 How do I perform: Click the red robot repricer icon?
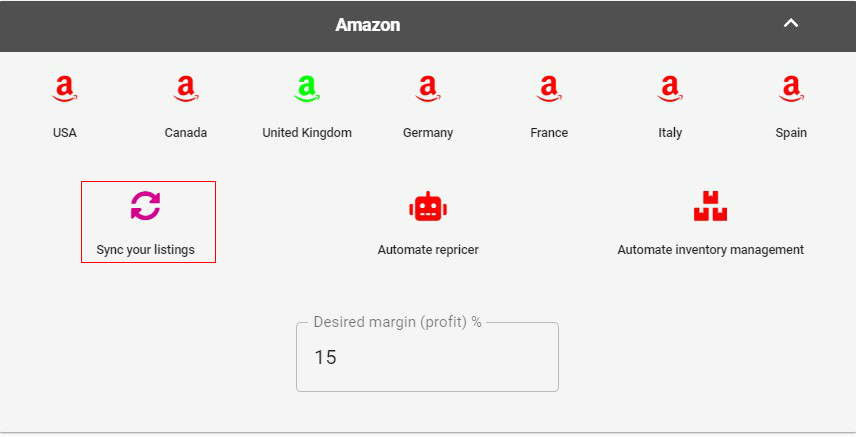pos(428,206)
